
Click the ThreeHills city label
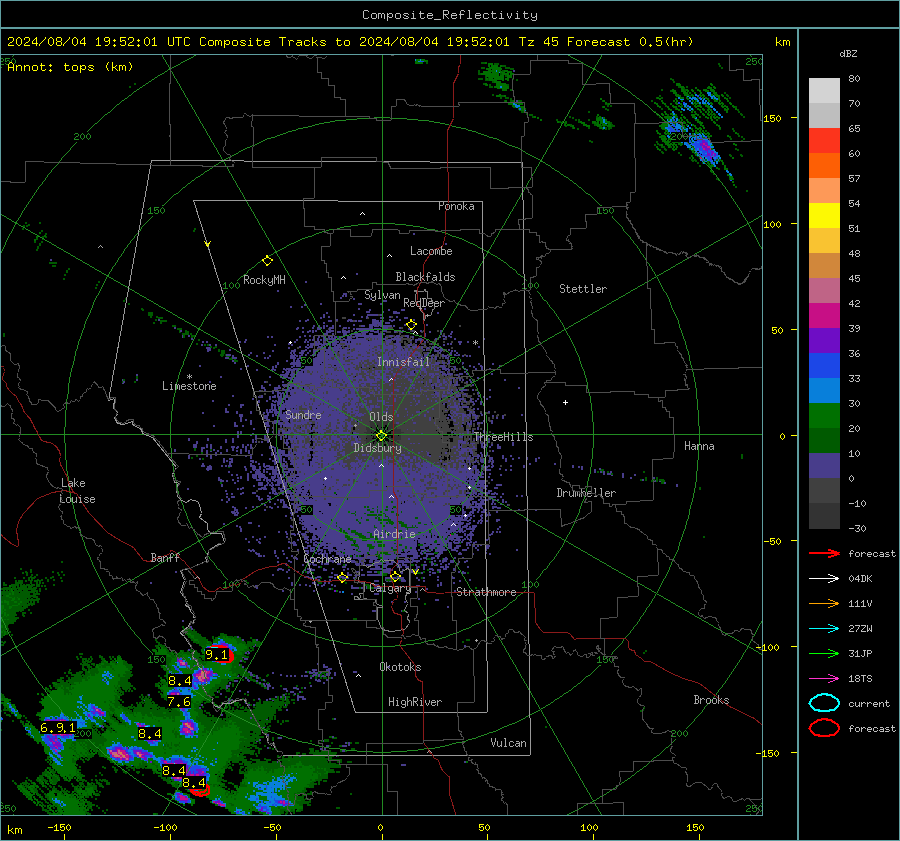503,437
